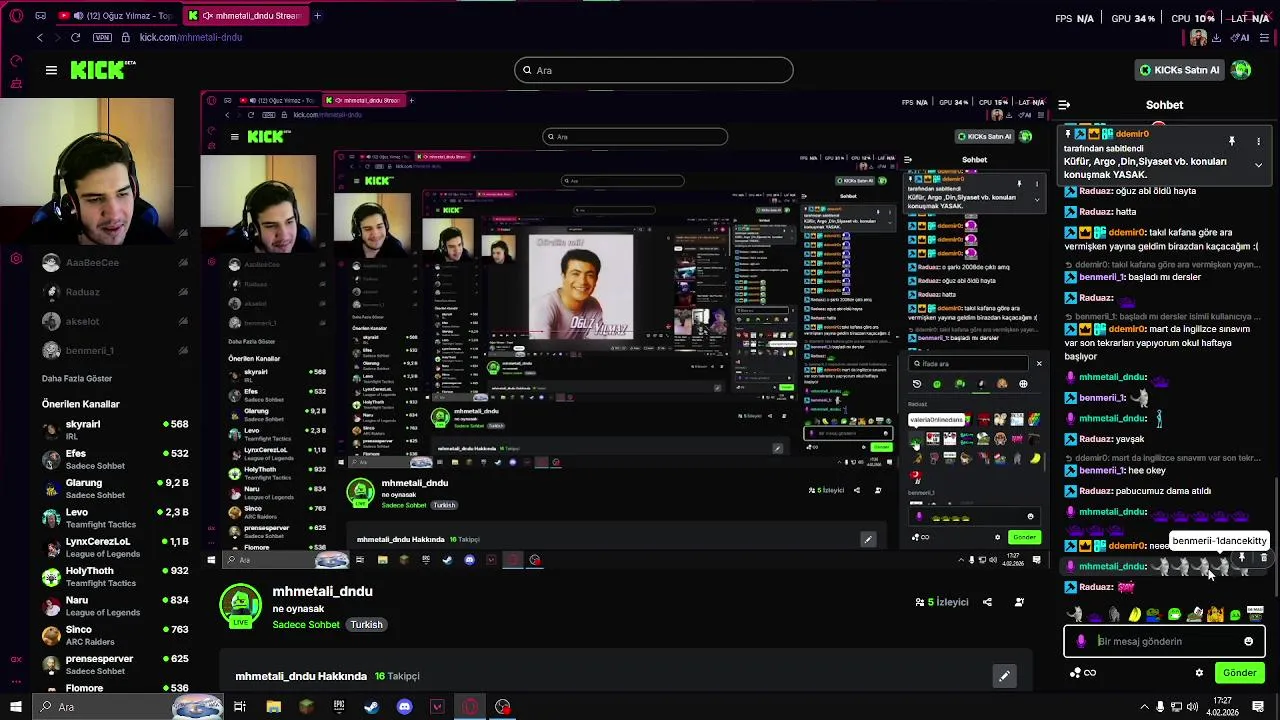Open Opera workspaces icon
Viewport: 1280px width, 720px height.
pos(40,16)
